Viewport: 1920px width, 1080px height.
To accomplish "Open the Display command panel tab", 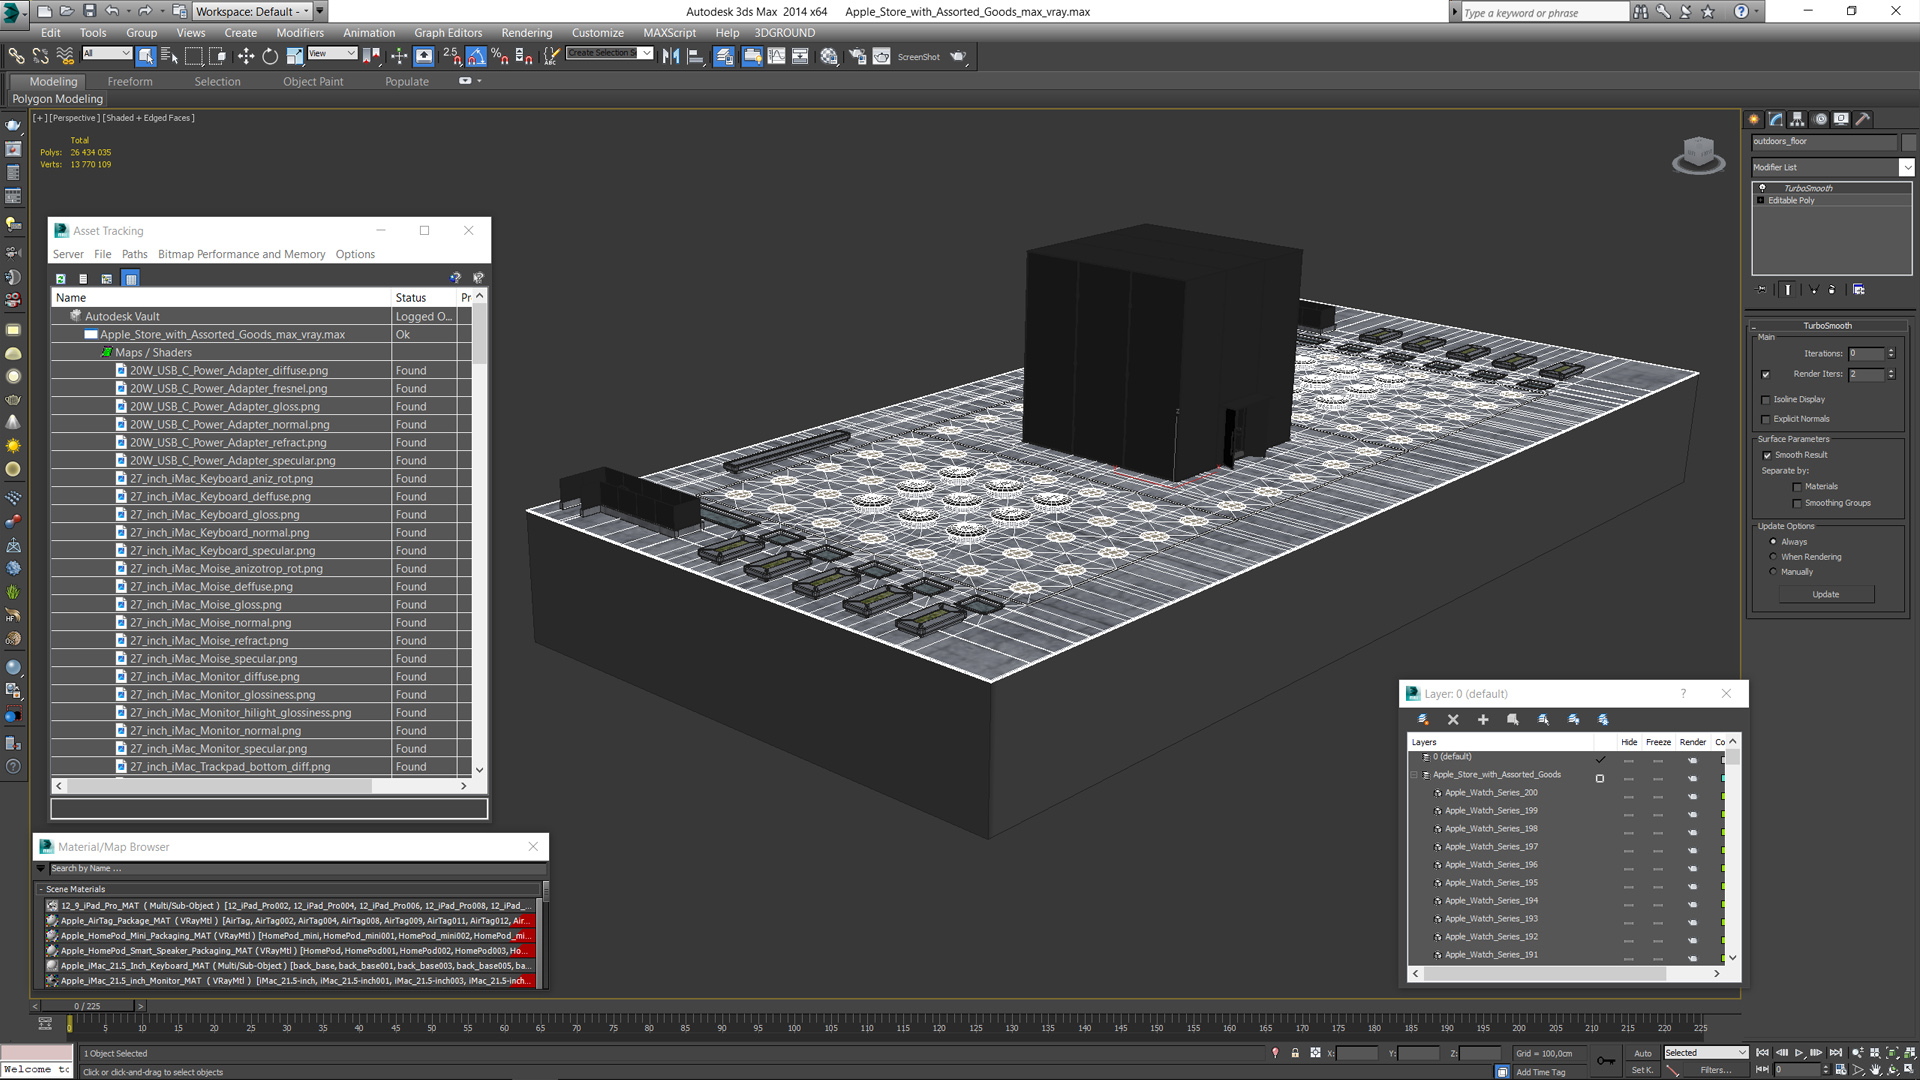I will pos(1841,119).
